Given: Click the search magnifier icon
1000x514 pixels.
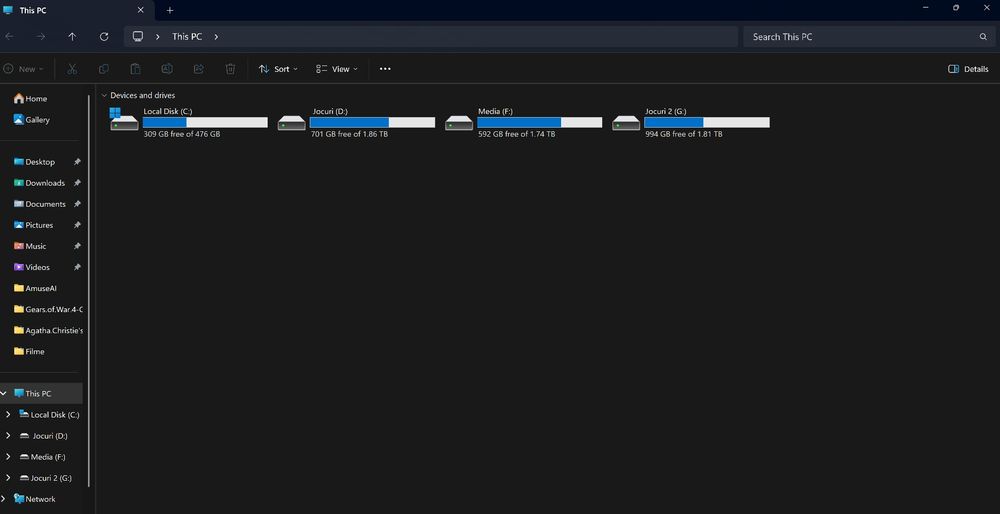Looking at the screenshot, I should click(x=983, y=37).
